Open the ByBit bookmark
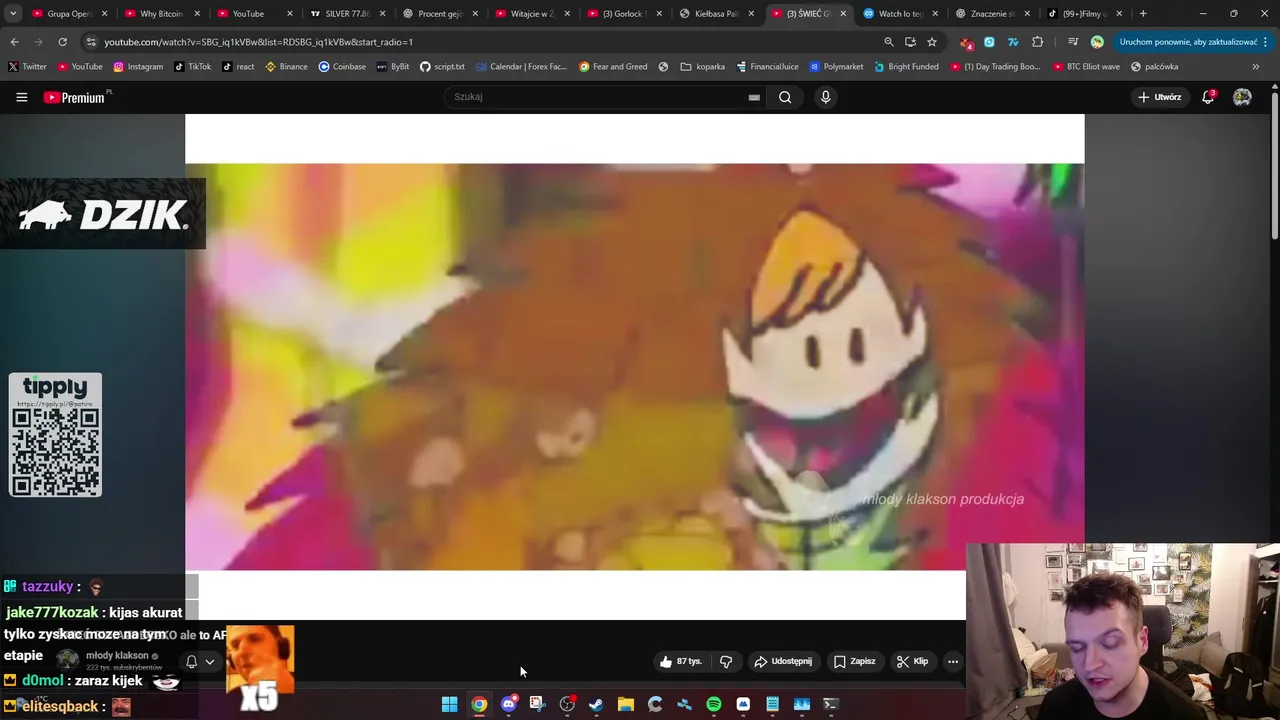1280x720 pixels. point(393,66)
